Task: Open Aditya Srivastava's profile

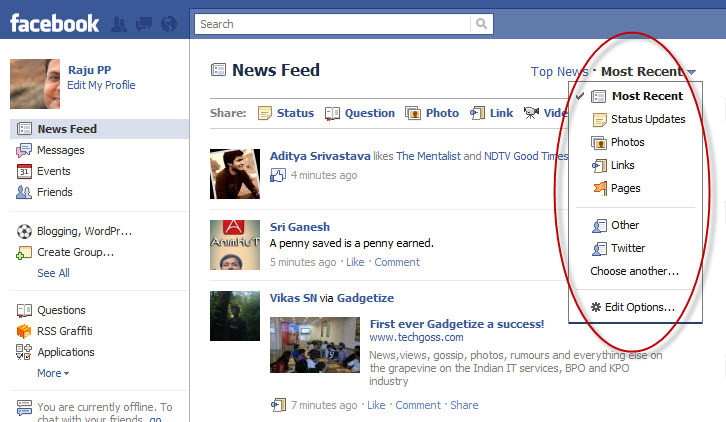Action: tap(320, 156)
